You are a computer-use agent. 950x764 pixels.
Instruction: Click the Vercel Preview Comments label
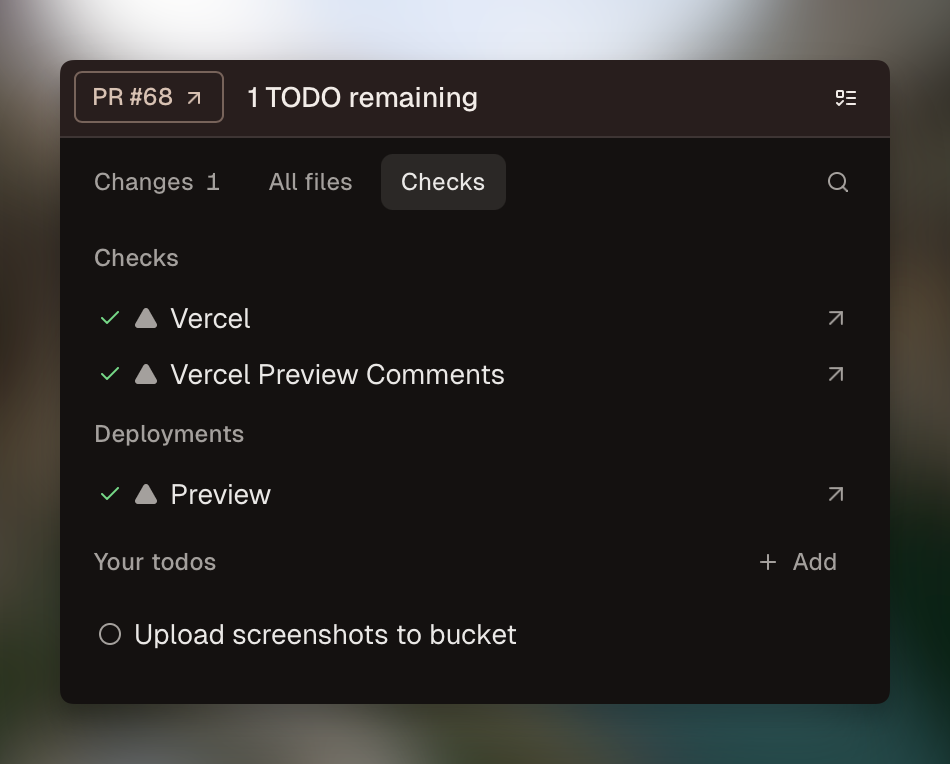point(337,374)
